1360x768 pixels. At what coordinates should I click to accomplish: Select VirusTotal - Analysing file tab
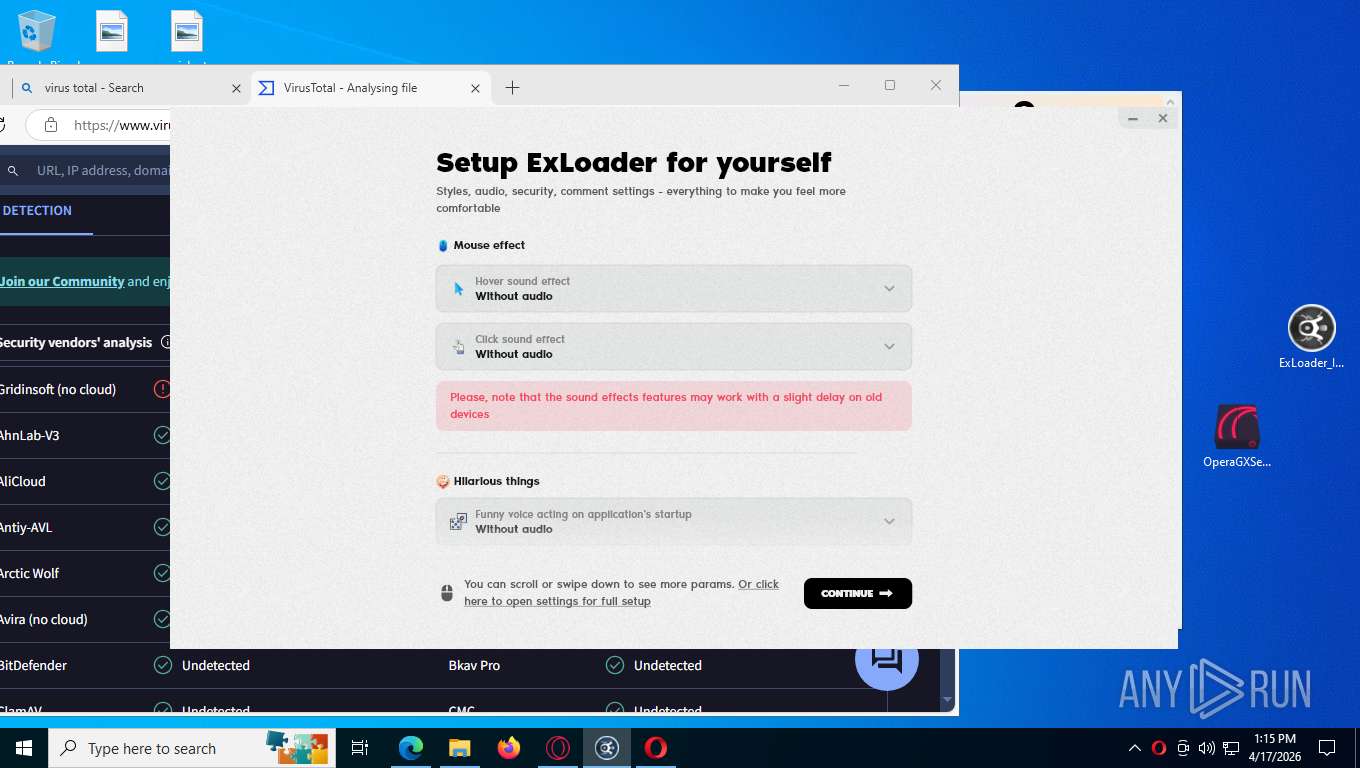369,88
